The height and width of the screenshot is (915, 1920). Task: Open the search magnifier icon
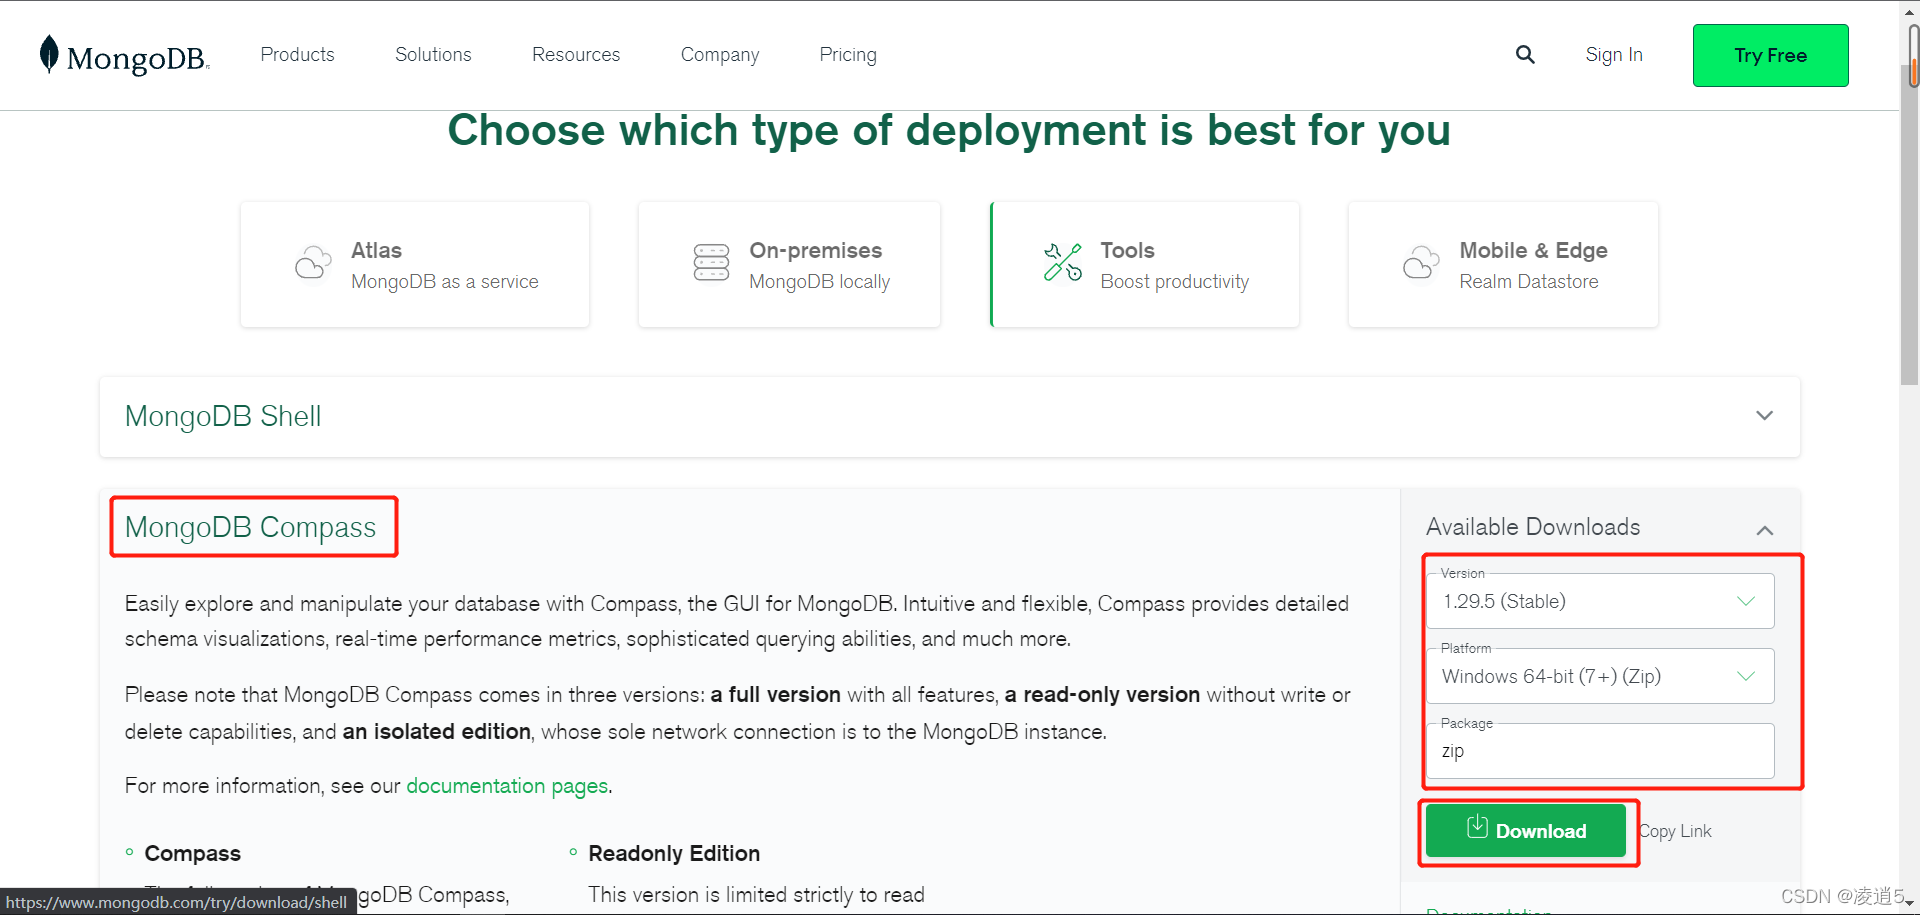click(x=1525, y=54)
